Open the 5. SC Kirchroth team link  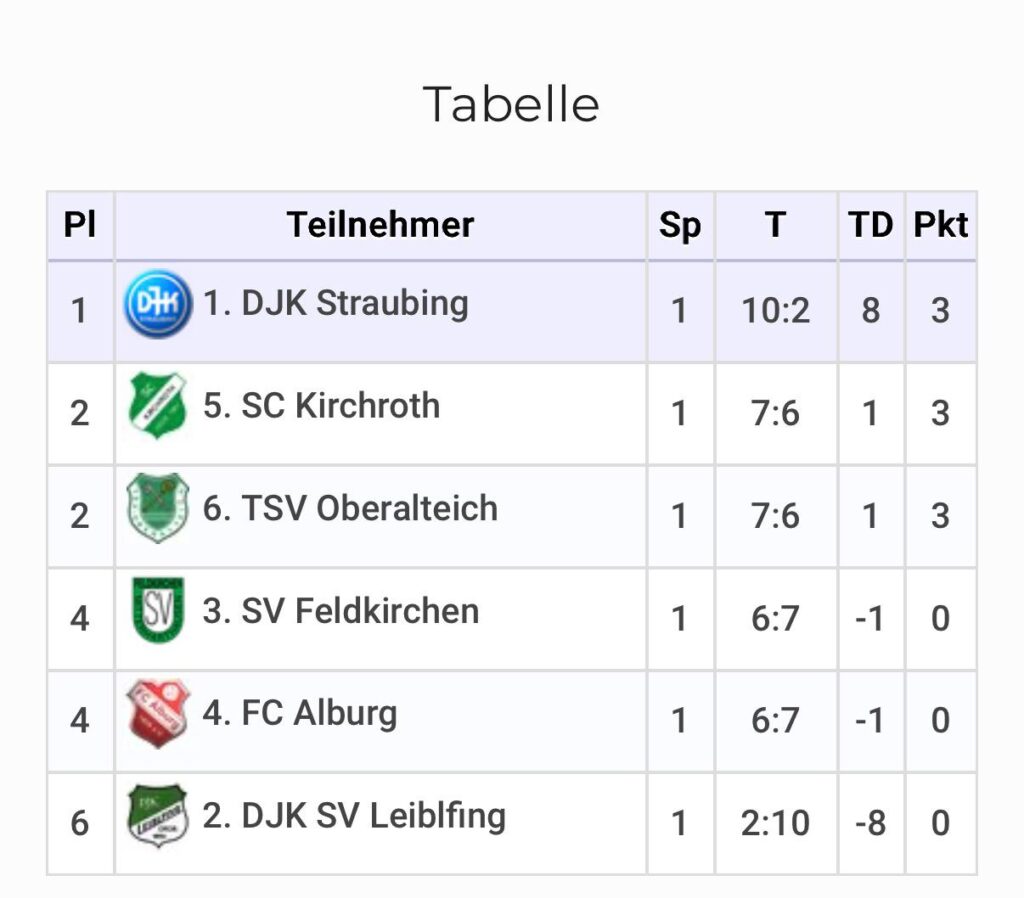click(321, 406)
